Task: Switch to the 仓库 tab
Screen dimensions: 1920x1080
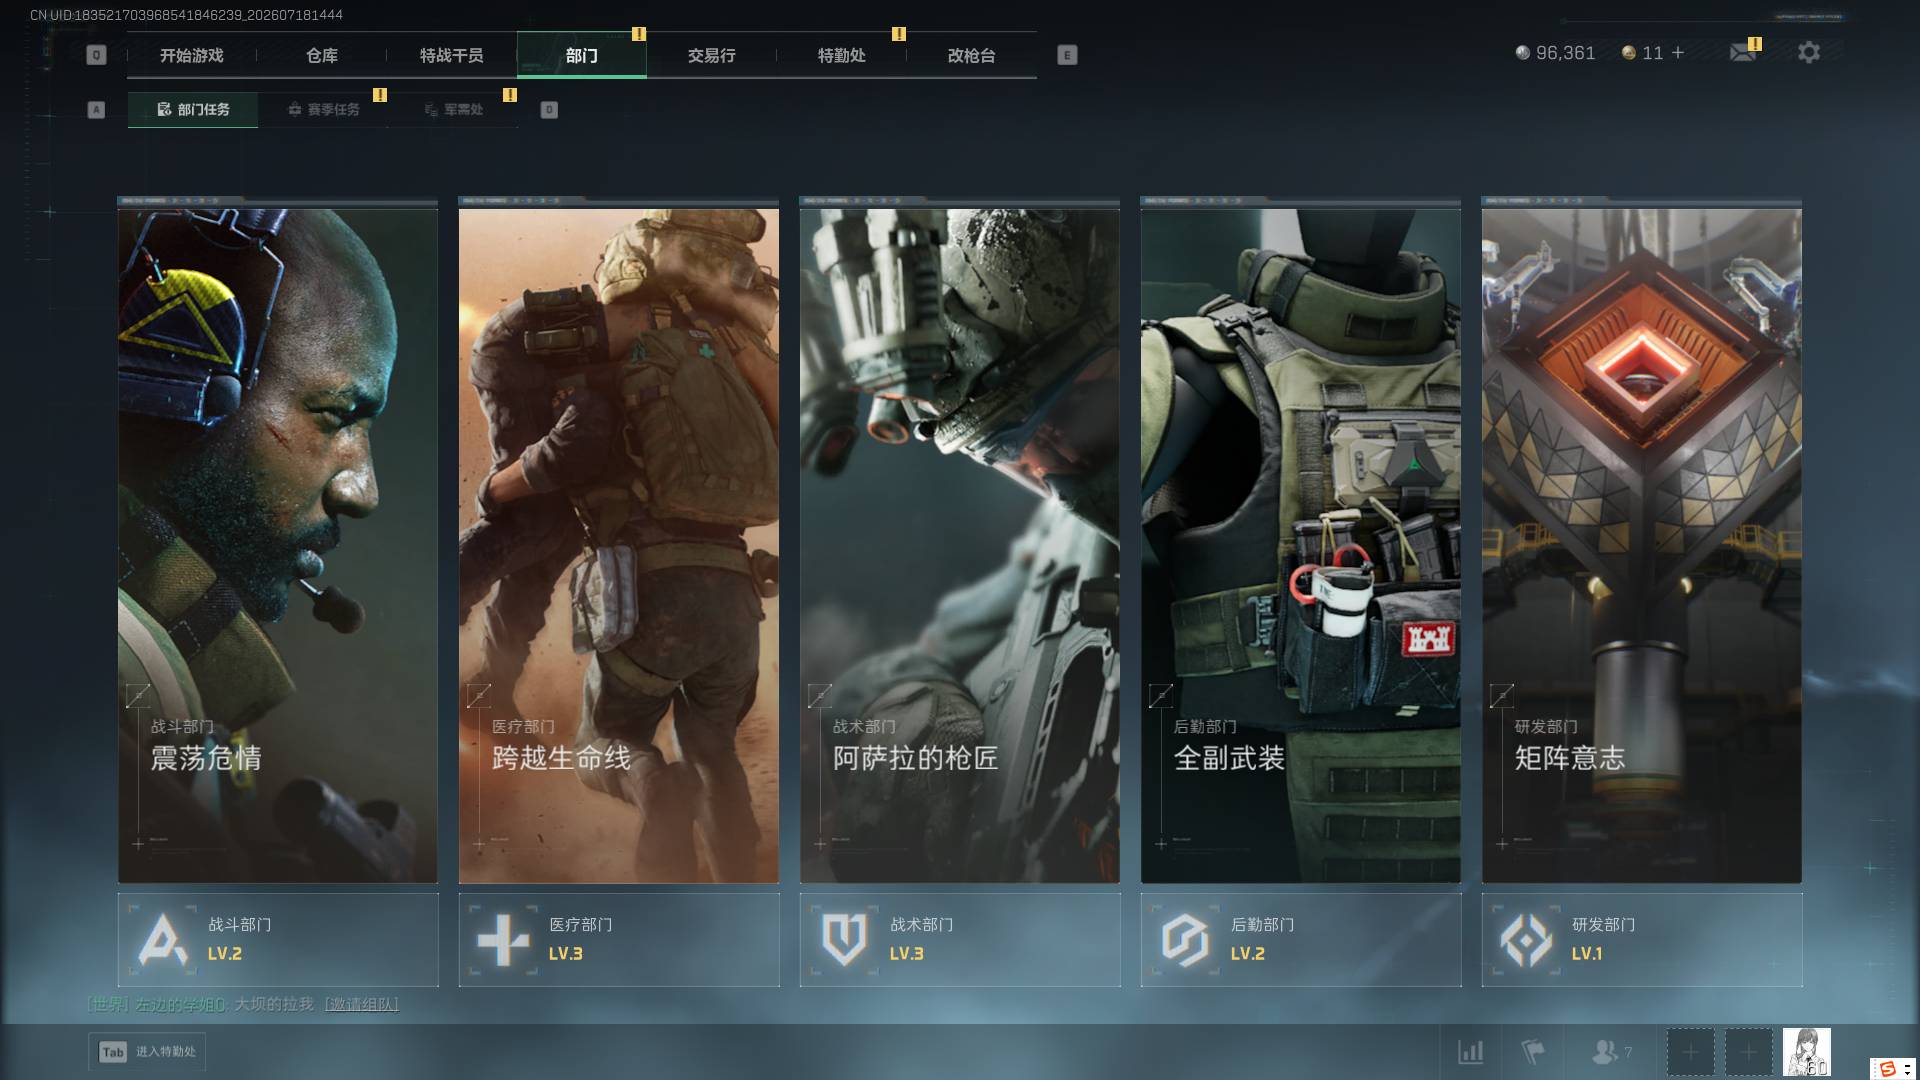Action: coord(322,55)
